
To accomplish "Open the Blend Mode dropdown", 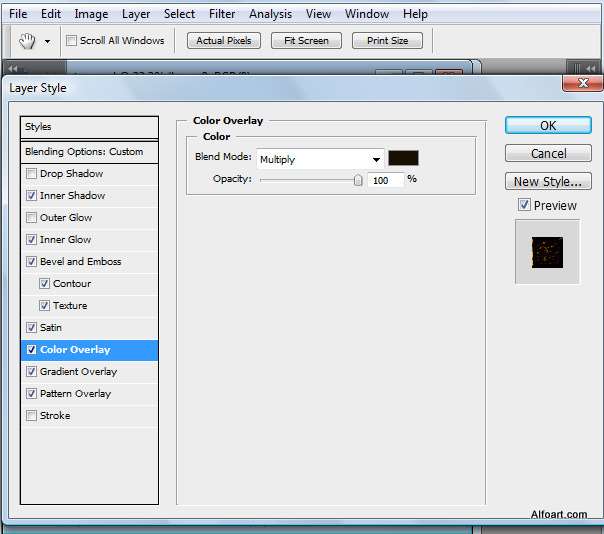I will point(320,159).
